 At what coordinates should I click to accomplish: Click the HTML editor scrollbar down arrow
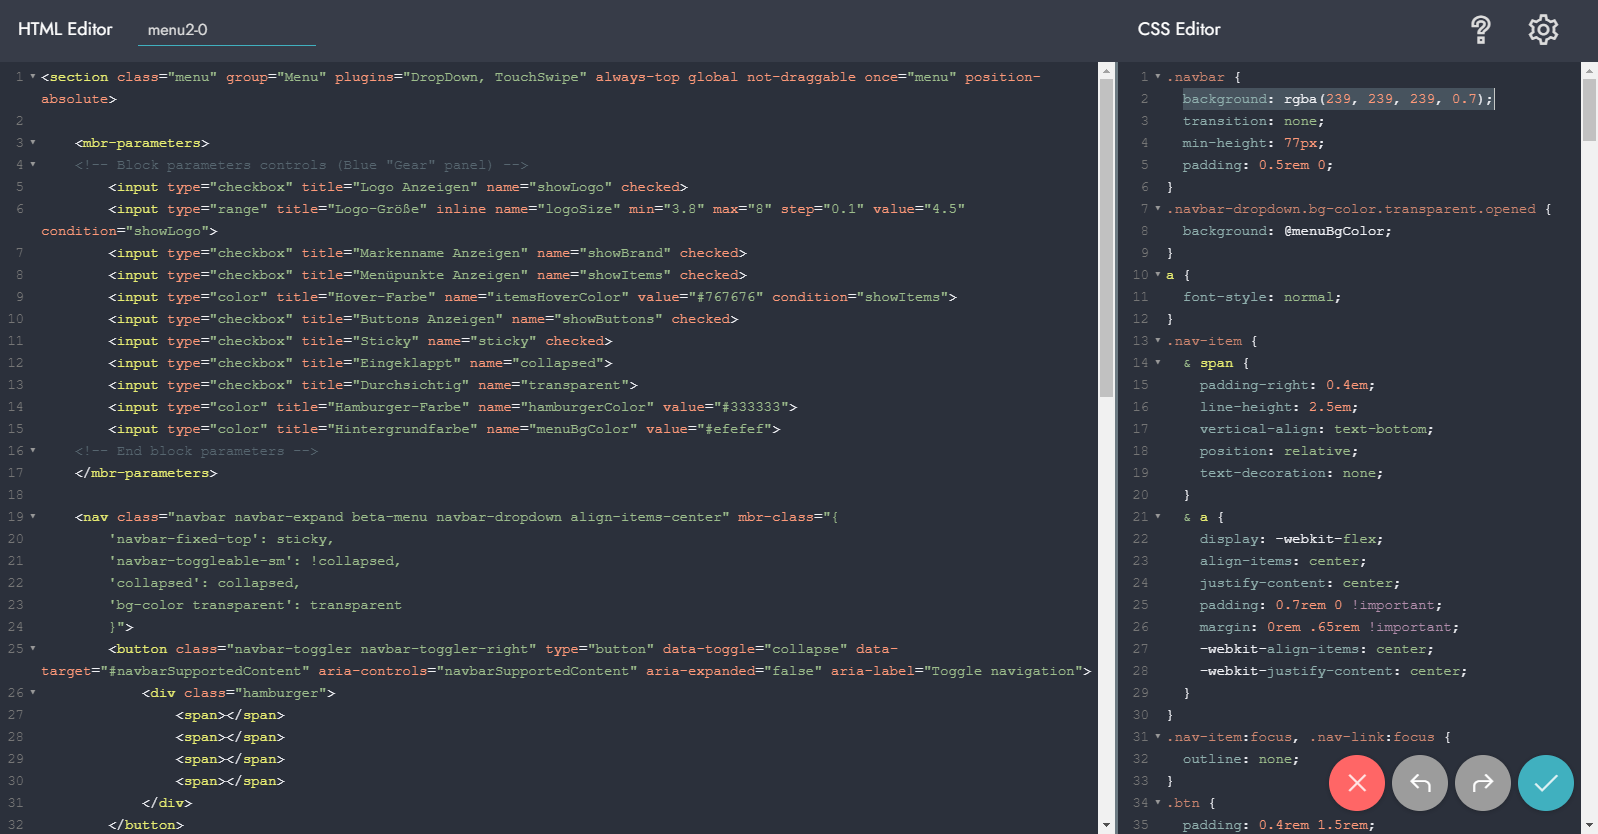click(1106, 825)
